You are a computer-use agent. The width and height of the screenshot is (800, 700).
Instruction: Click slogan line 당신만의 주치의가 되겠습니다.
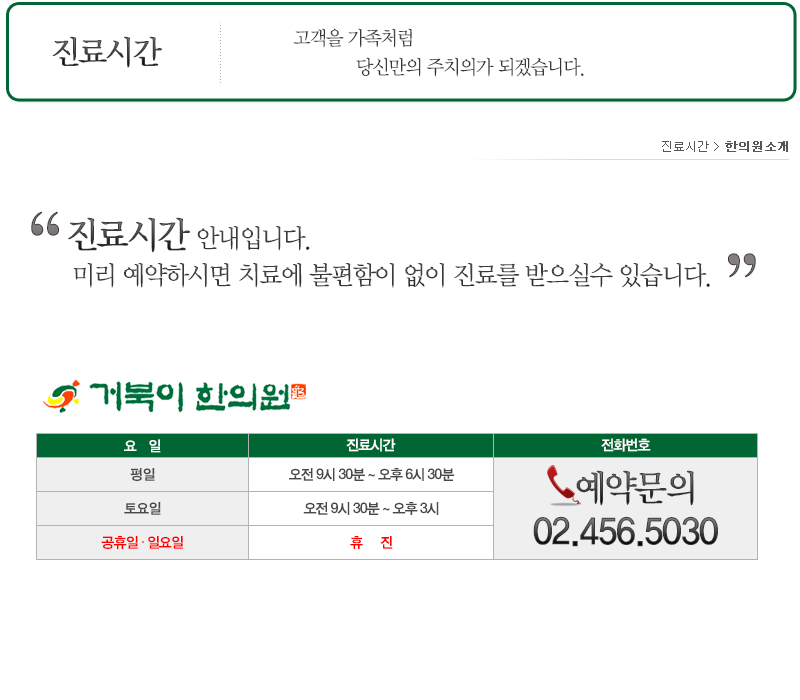click(x=470, y=67)
